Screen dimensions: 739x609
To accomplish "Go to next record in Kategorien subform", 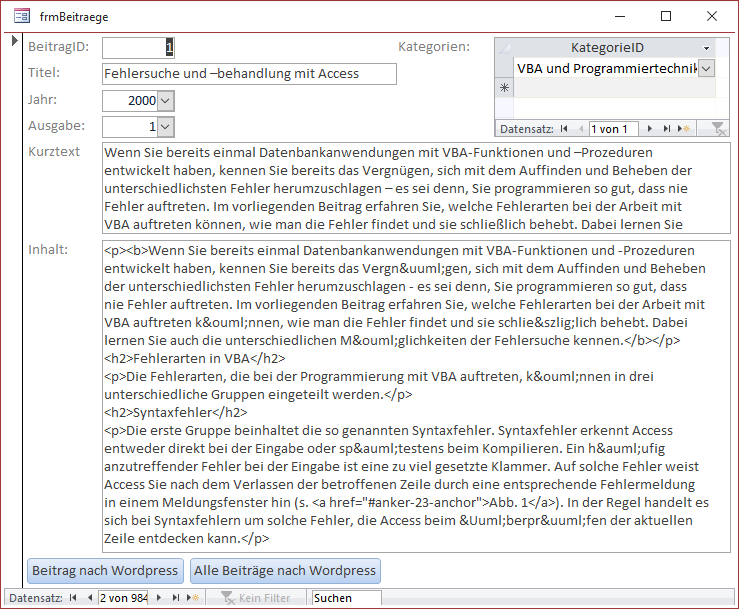I will [649, 128].
